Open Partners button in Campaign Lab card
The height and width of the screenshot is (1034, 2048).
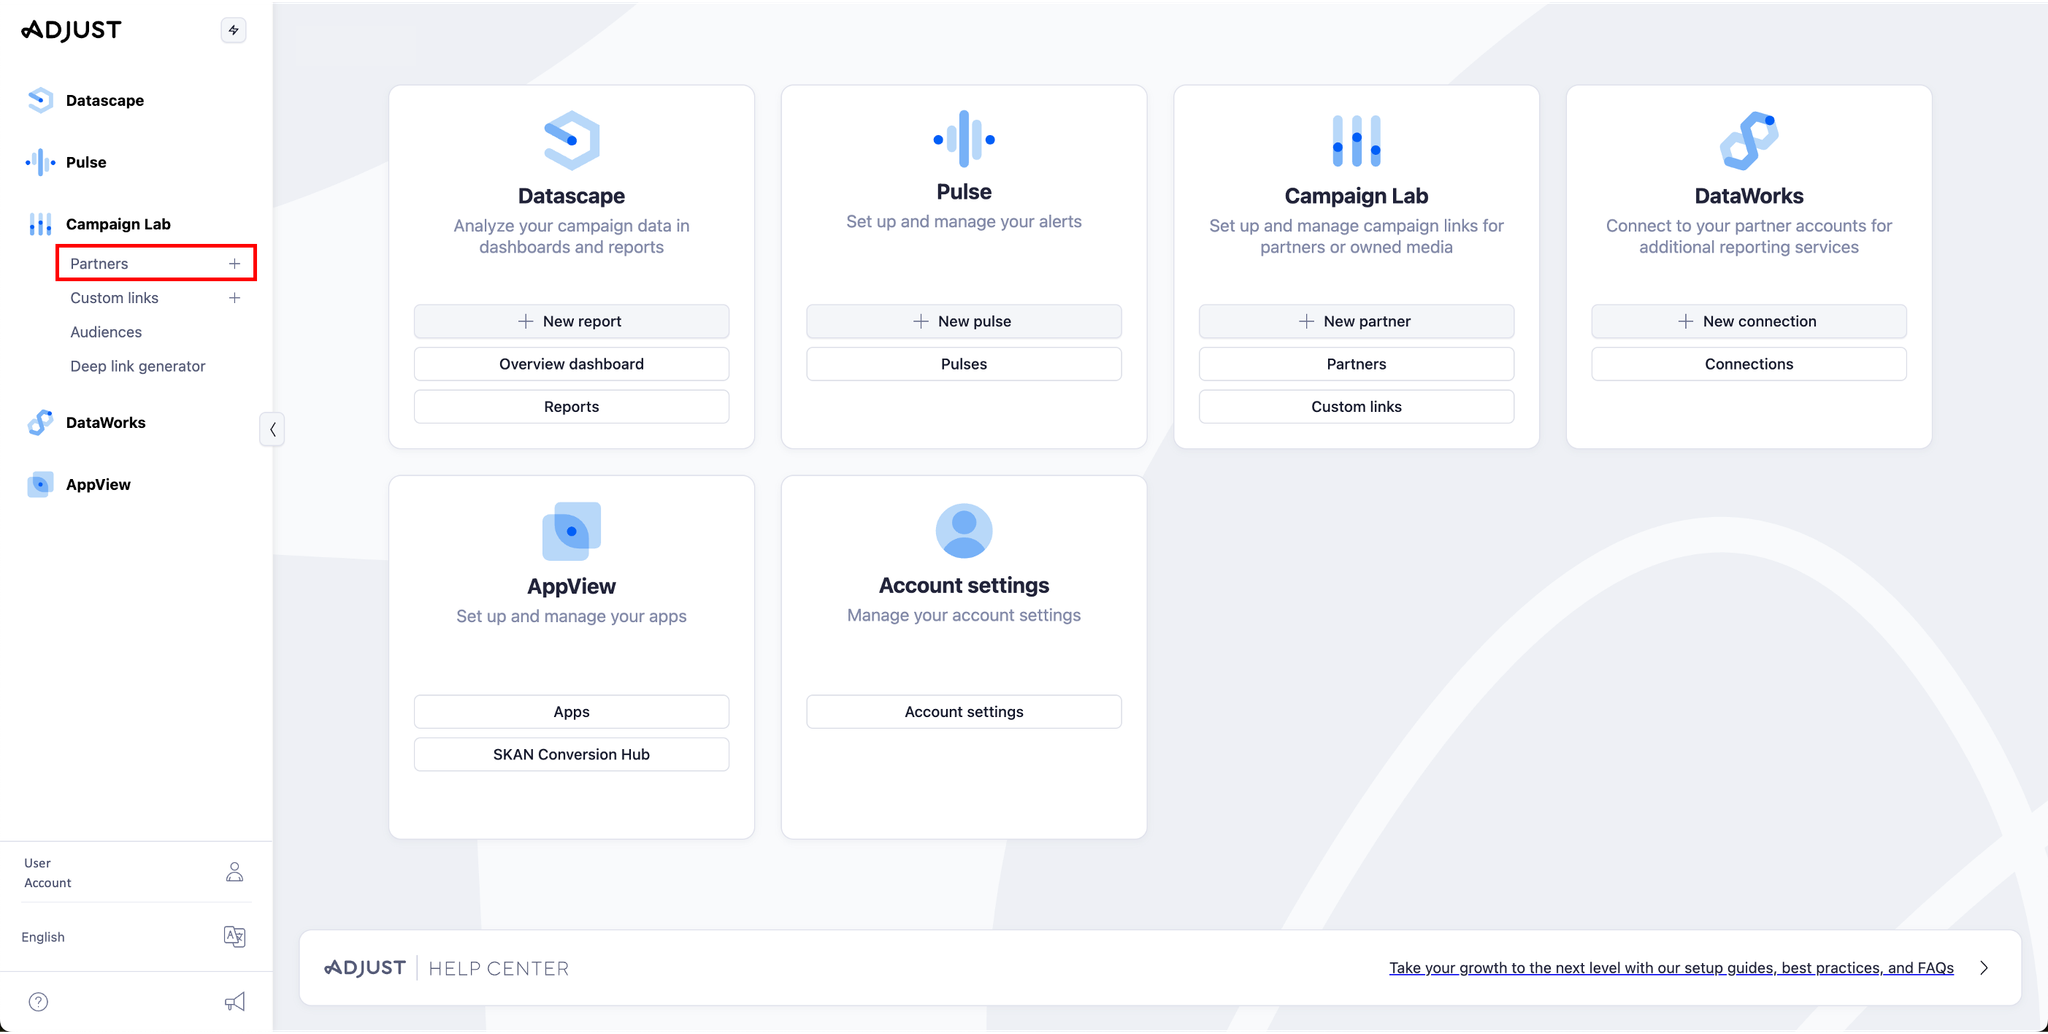click(x=1356, y=364)
